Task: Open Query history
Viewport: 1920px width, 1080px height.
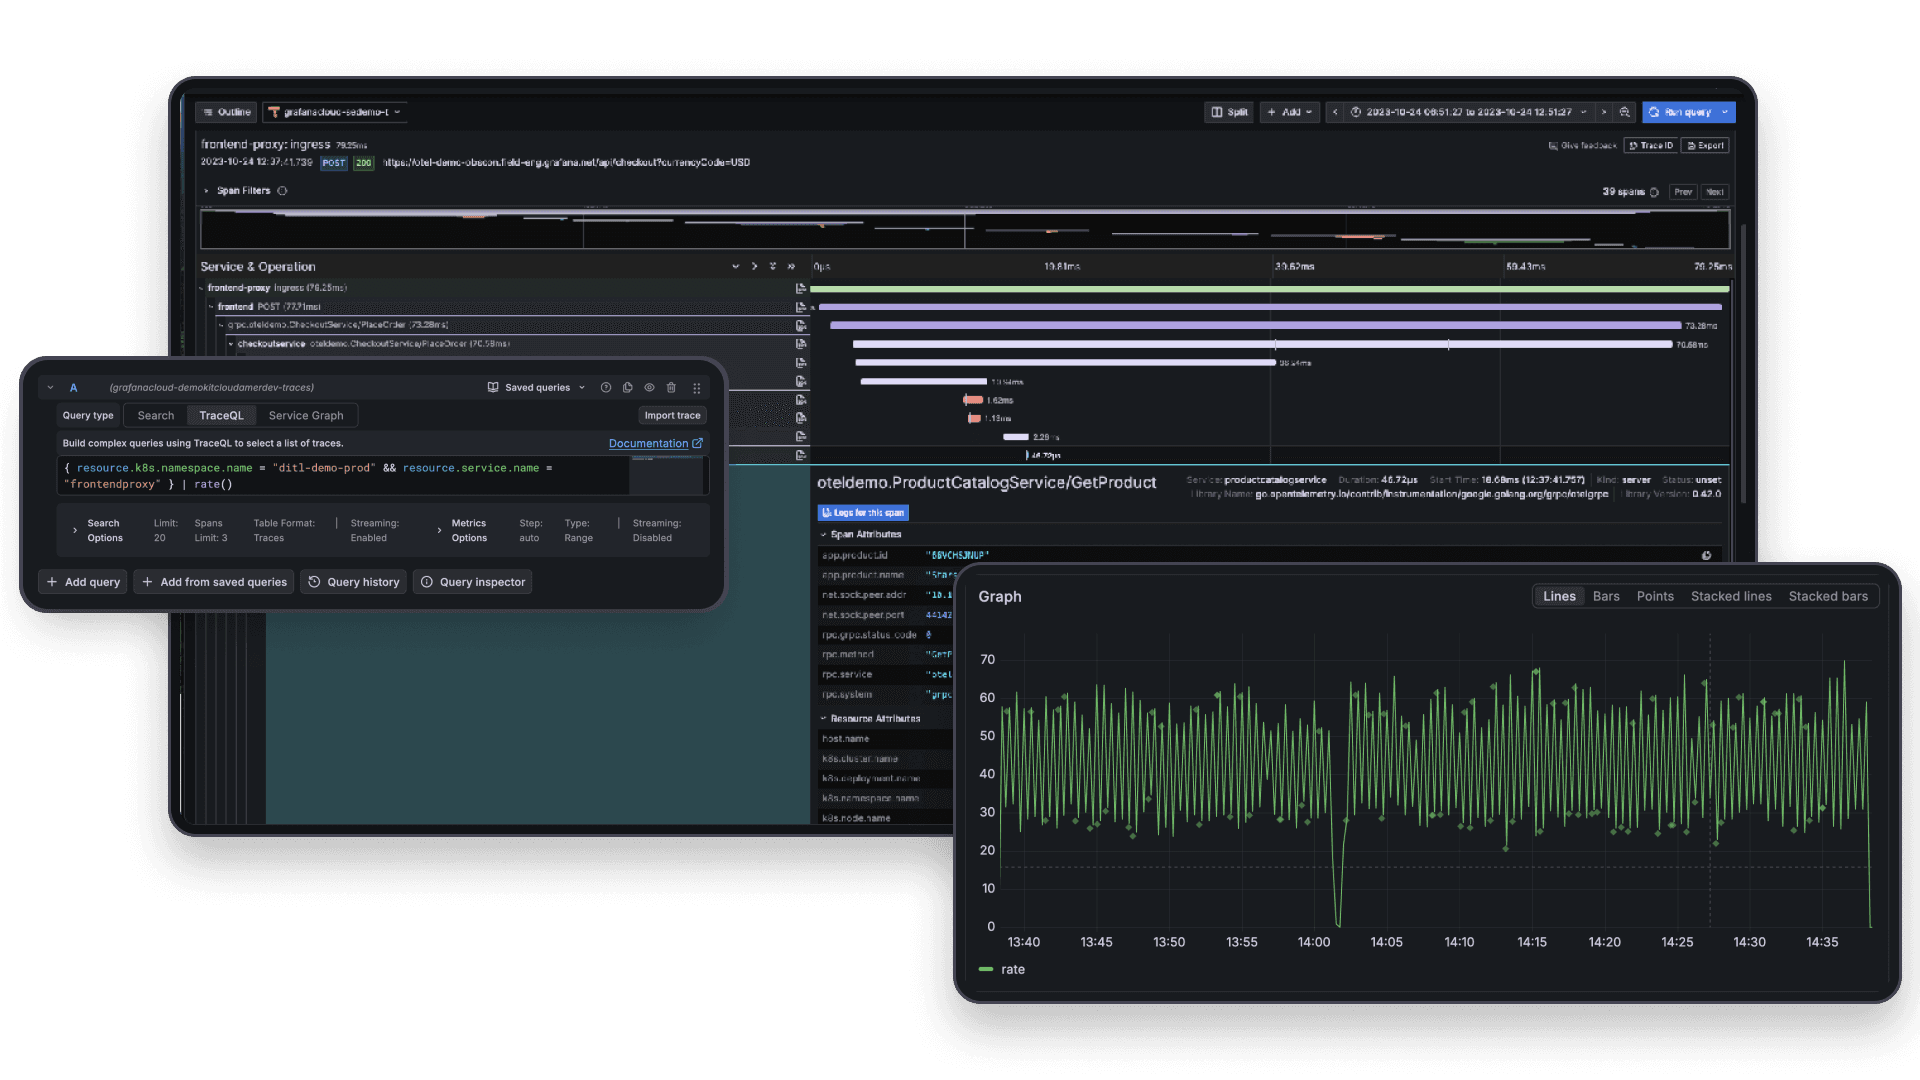Action: pyautogui.click(x=353, y=582)
